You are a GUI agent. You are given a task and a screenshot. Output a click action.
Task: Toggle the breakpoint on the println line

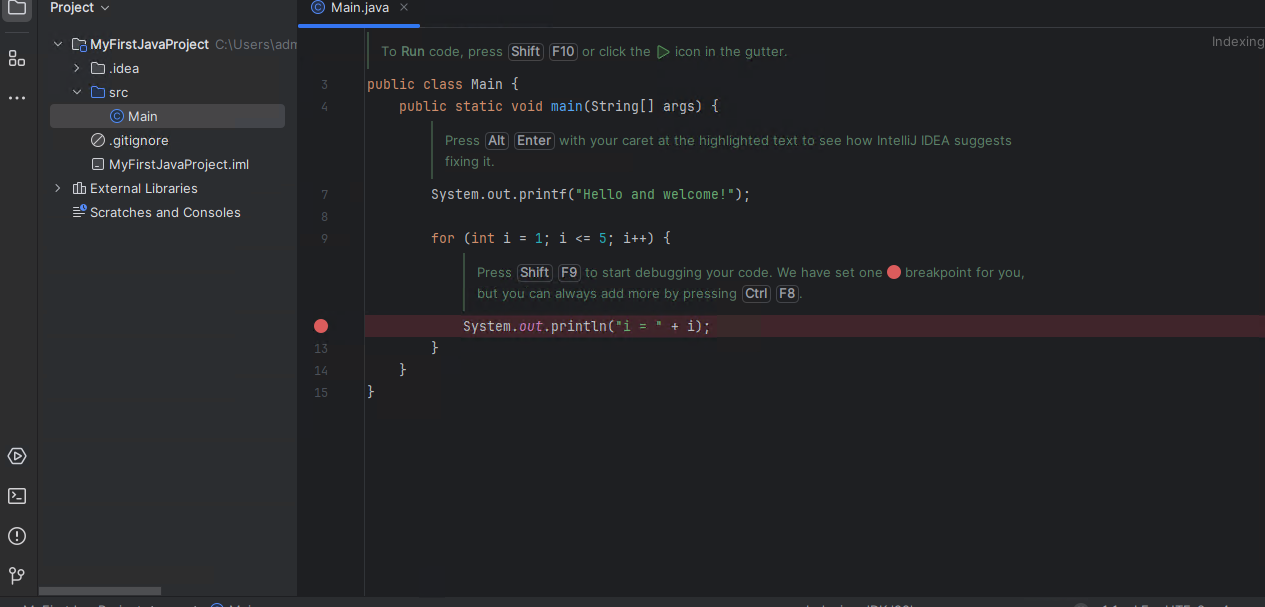[x=320, y=325]
